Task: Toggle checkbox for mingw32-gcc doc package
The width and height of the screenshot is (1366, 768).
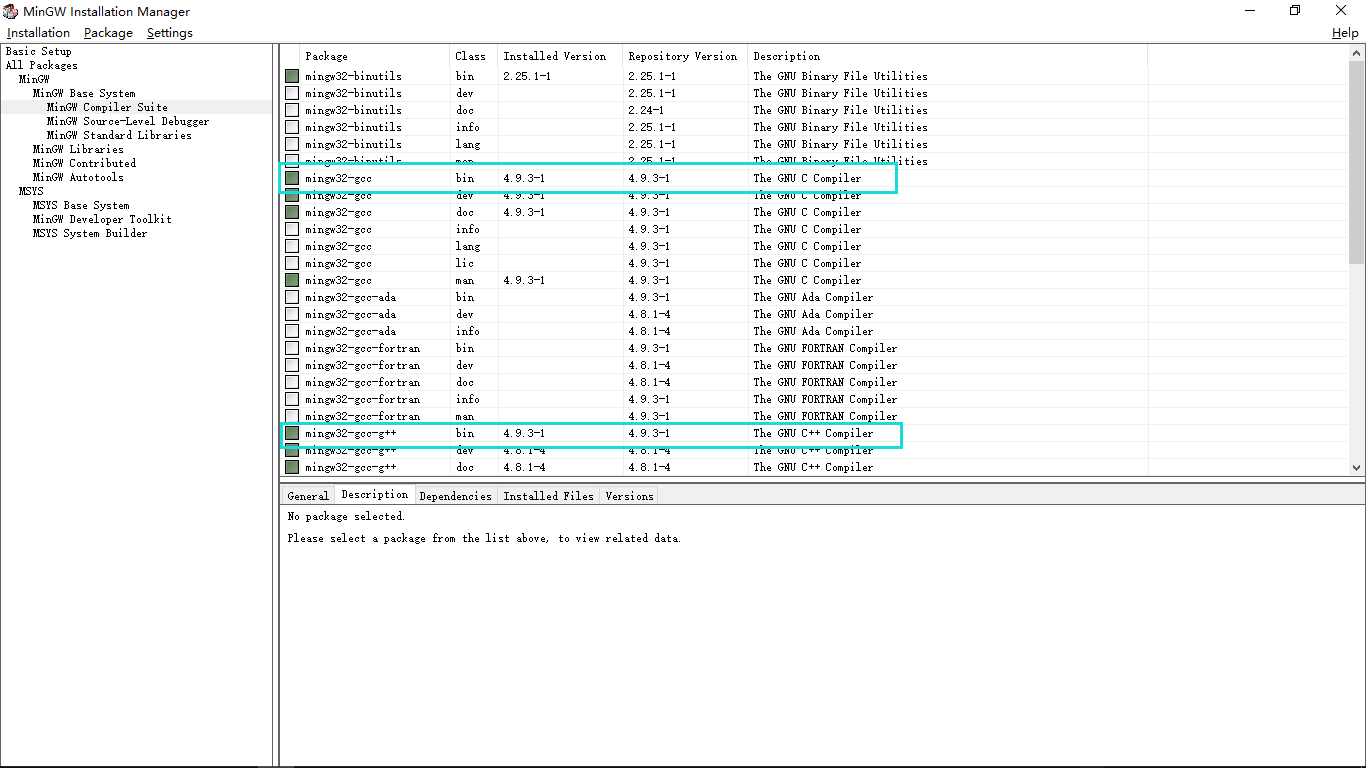Action: click(x=292, y=212)
